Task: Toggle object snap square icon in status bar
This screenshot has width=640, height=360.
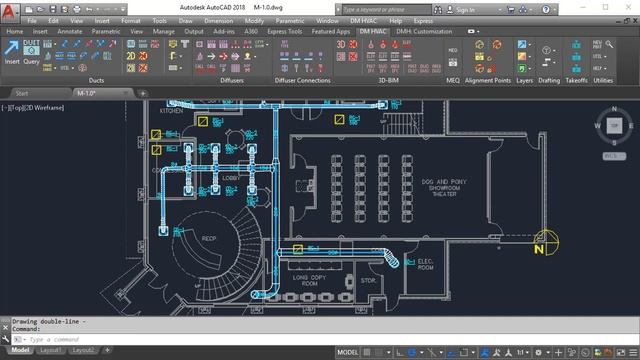Action: click(464, 352)
